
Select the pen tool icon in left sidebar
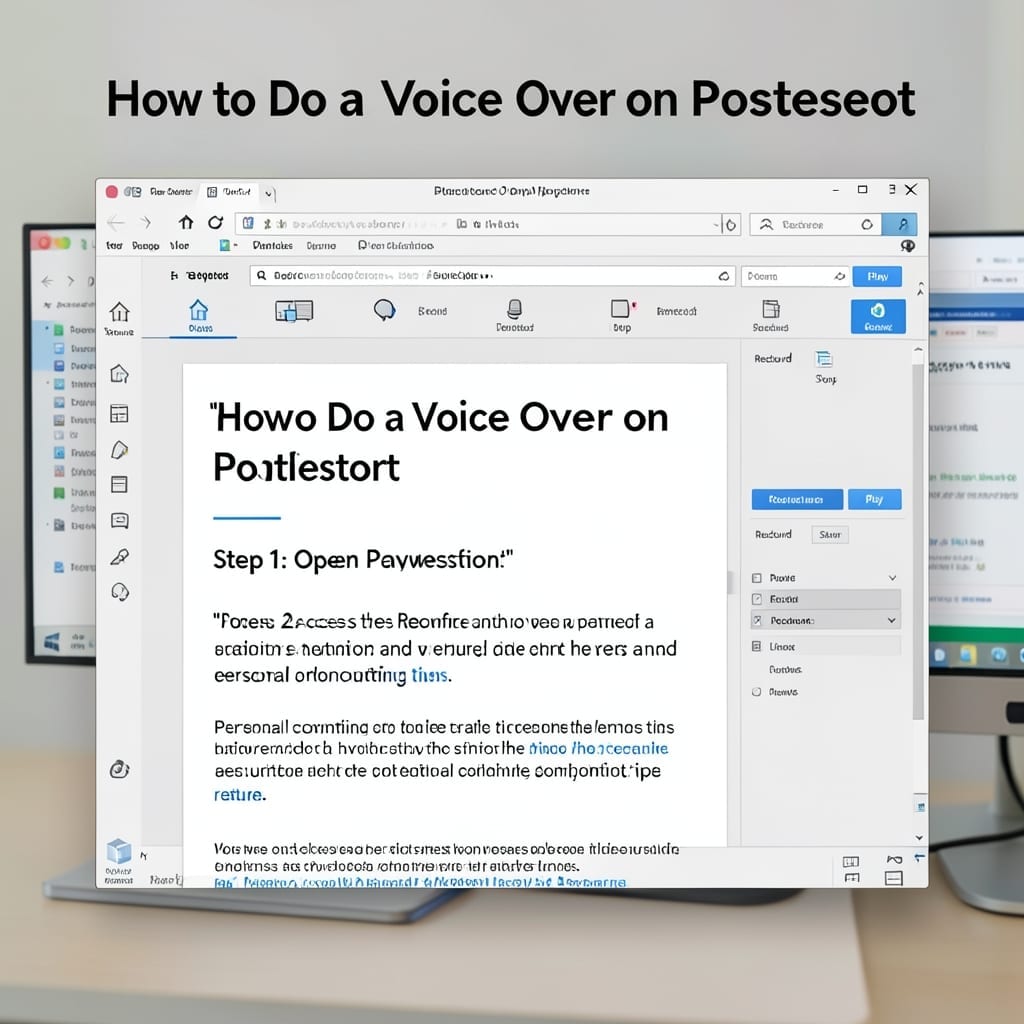(120, 556)
